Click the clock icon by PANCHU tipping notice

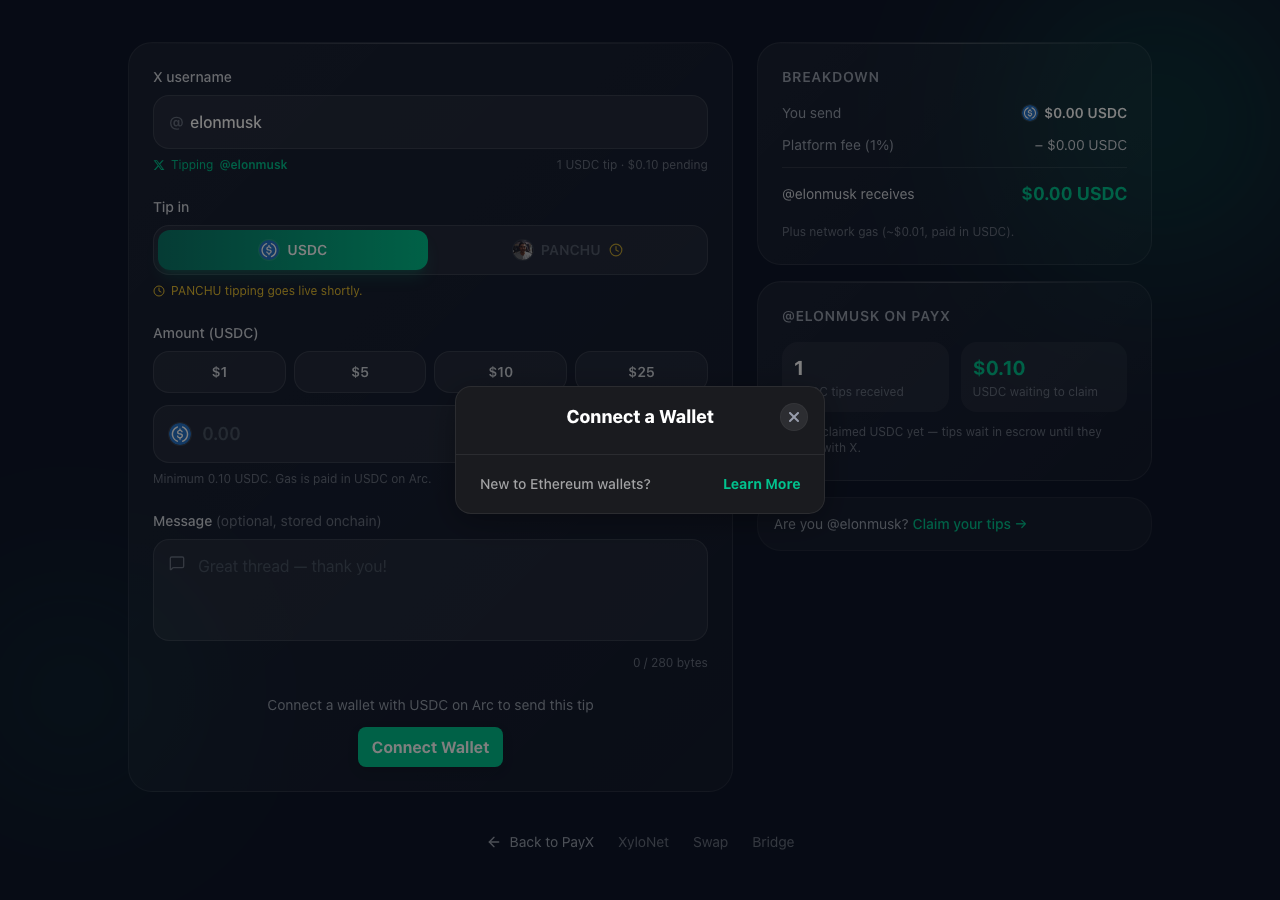click(x=159, y=291)
